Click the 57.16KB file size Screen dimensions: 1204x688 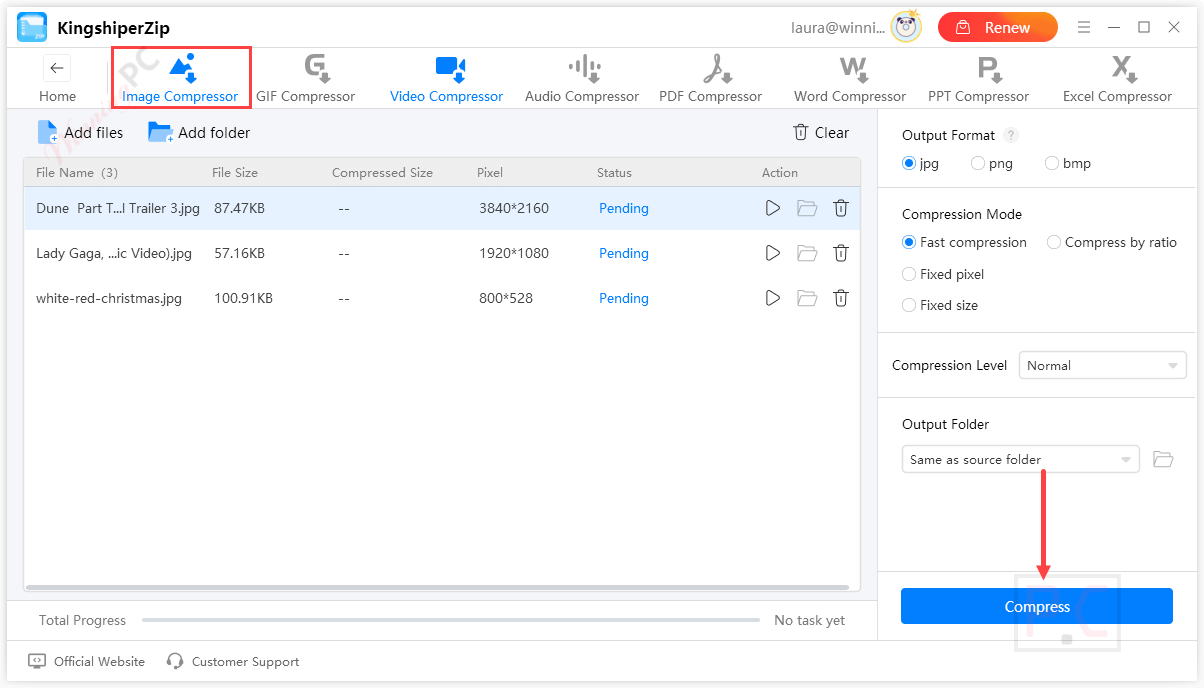click(239, 253)
